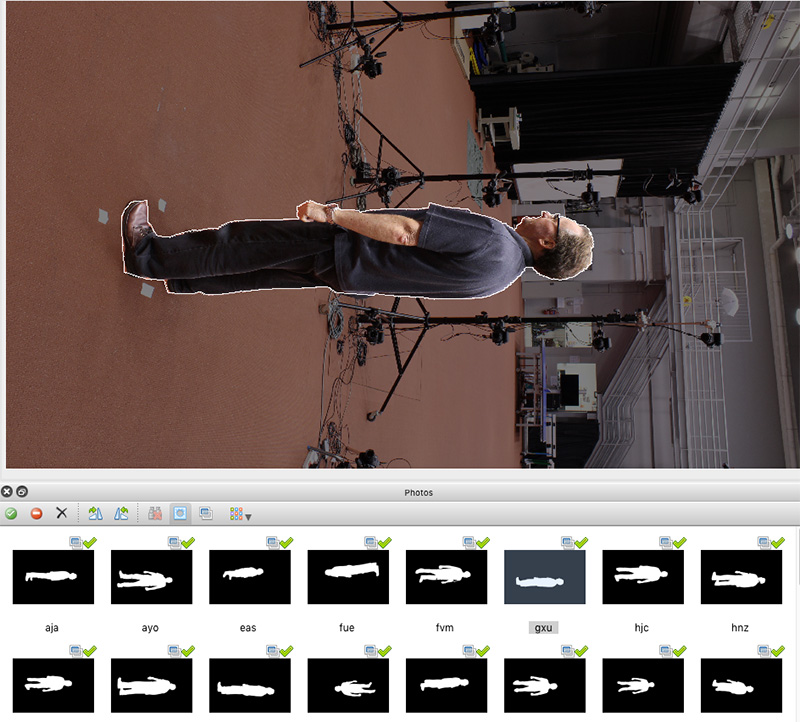Click the mask image icon above fvm thumbnail
Screen dimensions: 800x722
(x=469, y=542)
